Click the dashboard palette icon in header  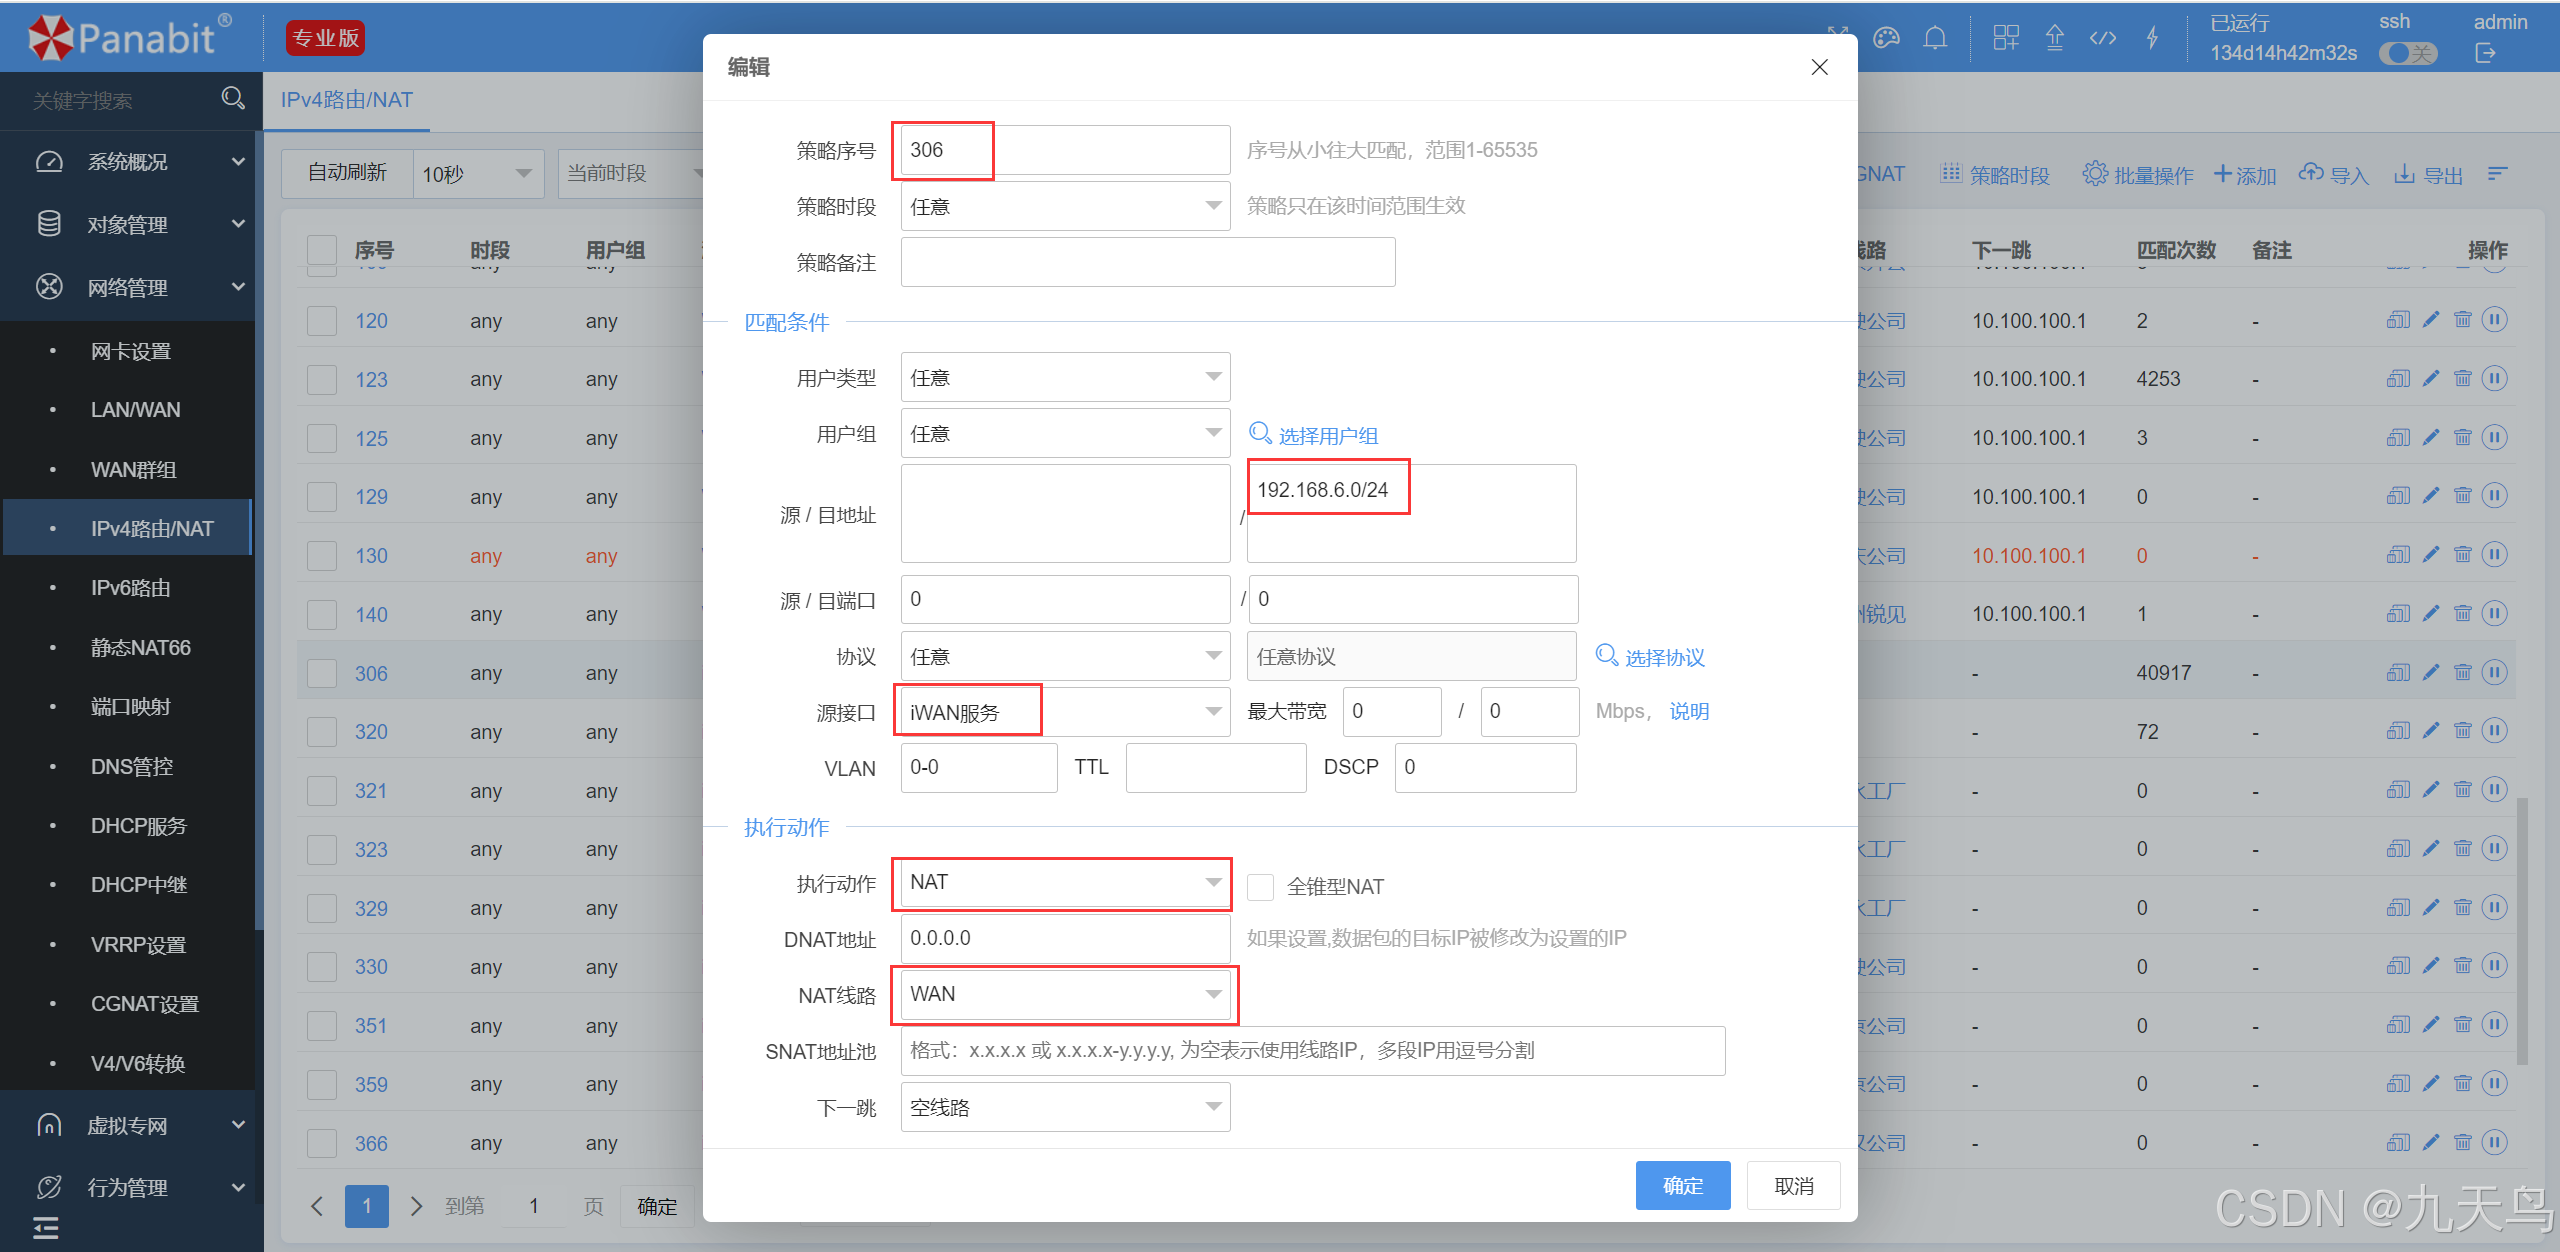click(x=1886, y=39)
